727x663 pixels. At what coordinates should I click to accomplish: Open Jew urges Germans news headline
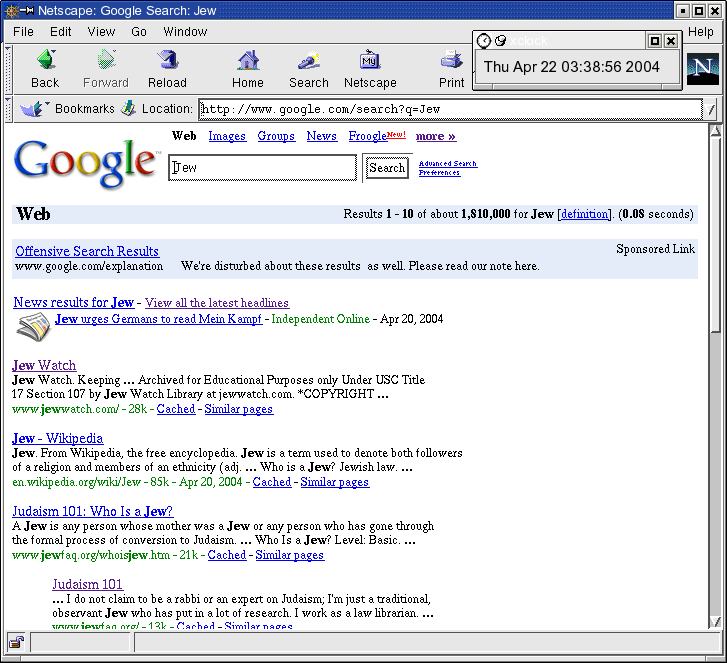(159, 319)
